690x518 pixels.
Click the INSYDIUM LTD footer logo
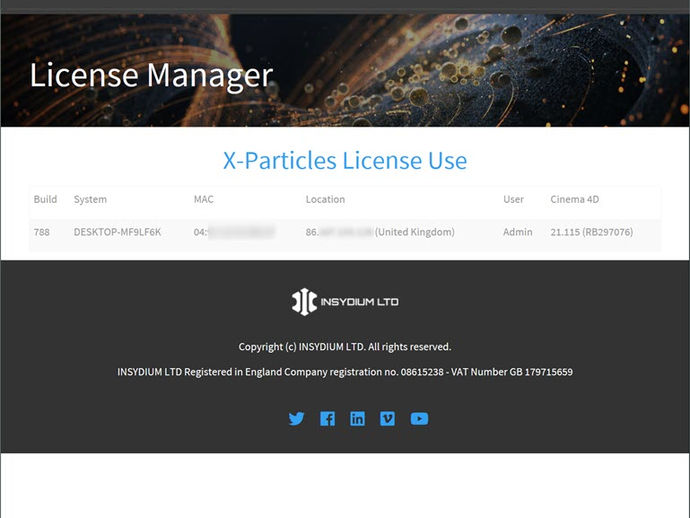(x=345, y=302)
